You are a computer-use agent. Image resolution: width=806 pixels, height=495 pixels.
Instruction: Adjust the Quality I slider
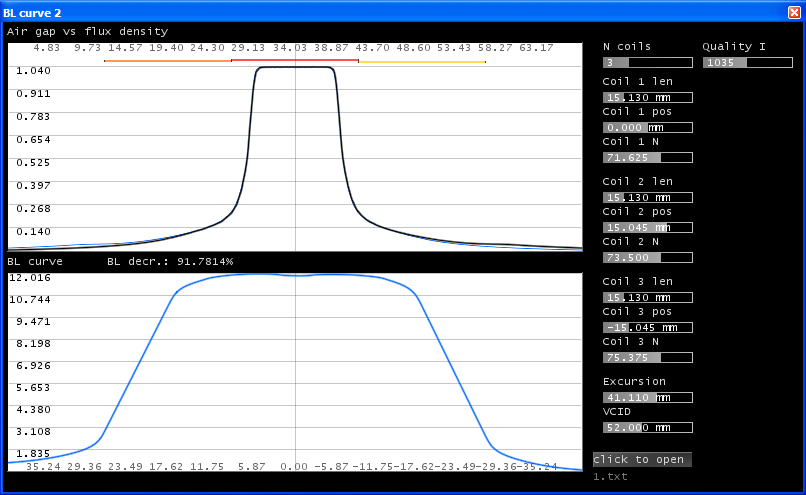click(x=748, y=63)
